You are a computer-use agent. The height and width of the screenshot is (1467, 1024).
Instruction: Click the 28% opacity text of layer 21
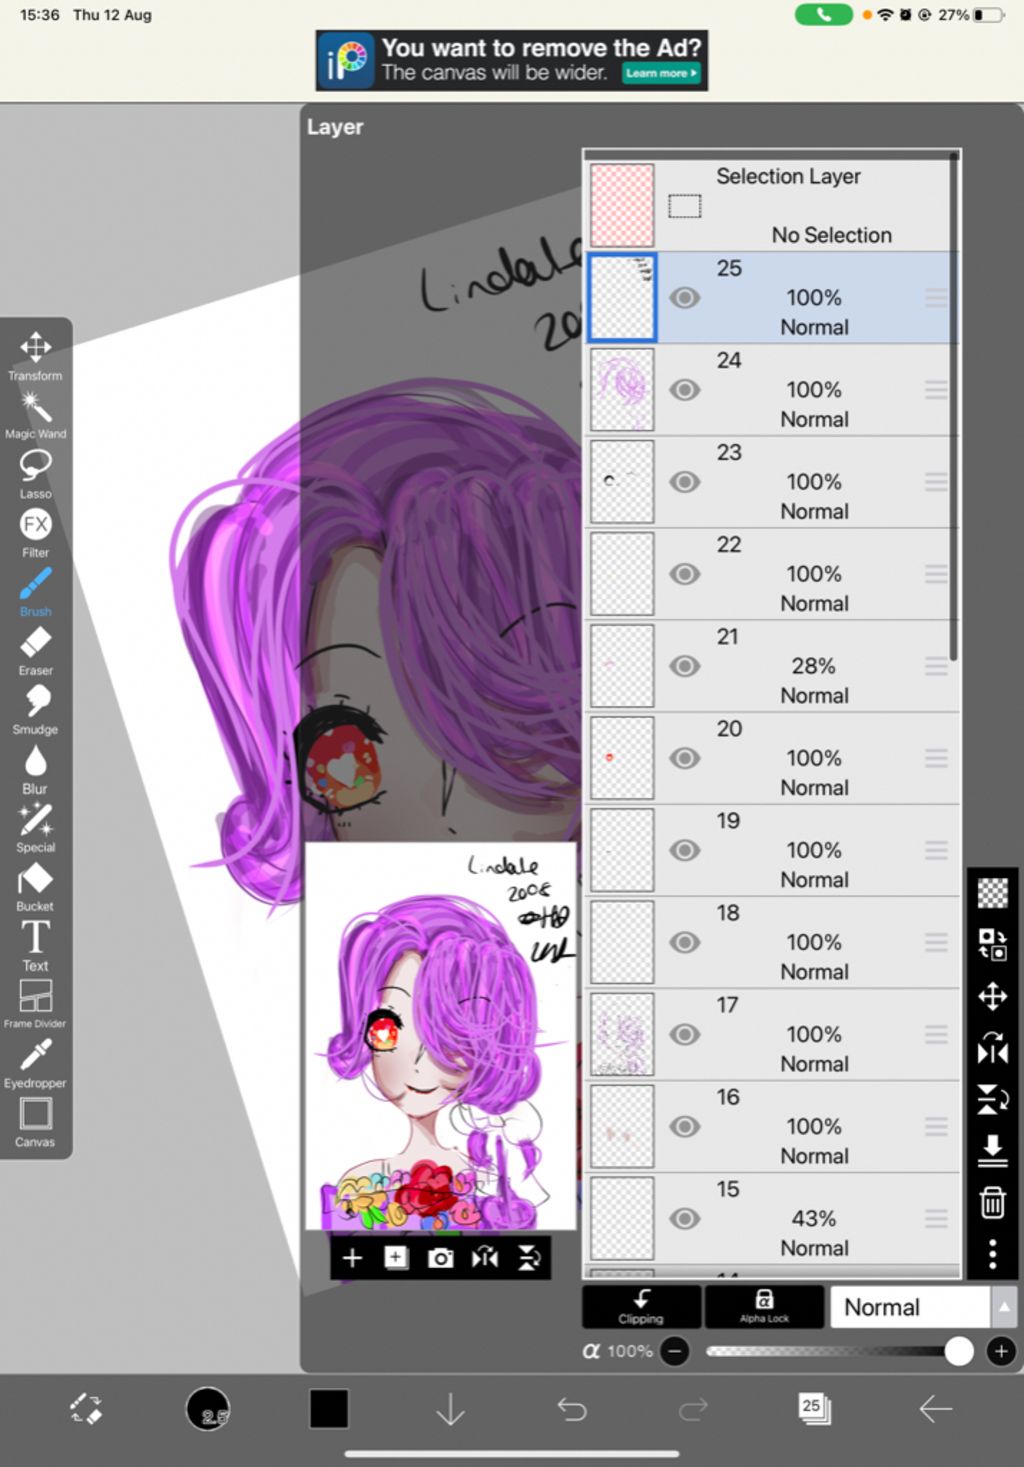pos(813,666)
